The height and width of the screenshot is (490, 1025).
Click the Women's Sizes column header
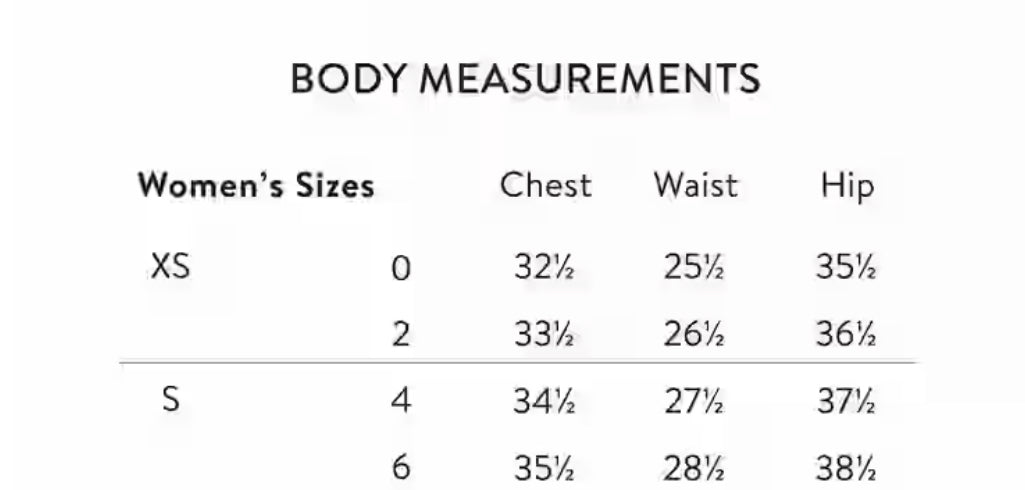[256, 186]
